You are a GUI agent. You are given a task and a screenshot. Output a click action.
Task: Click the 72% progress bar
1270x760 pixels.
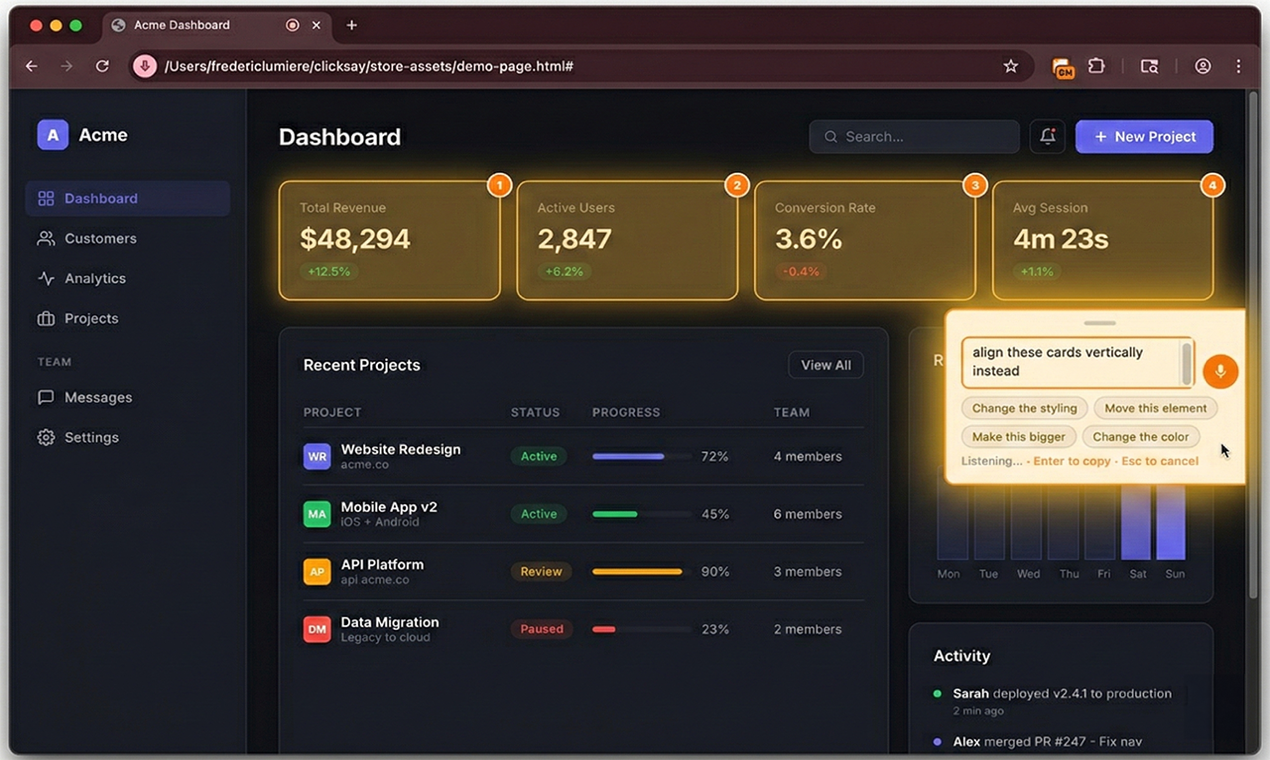point(641,456)
